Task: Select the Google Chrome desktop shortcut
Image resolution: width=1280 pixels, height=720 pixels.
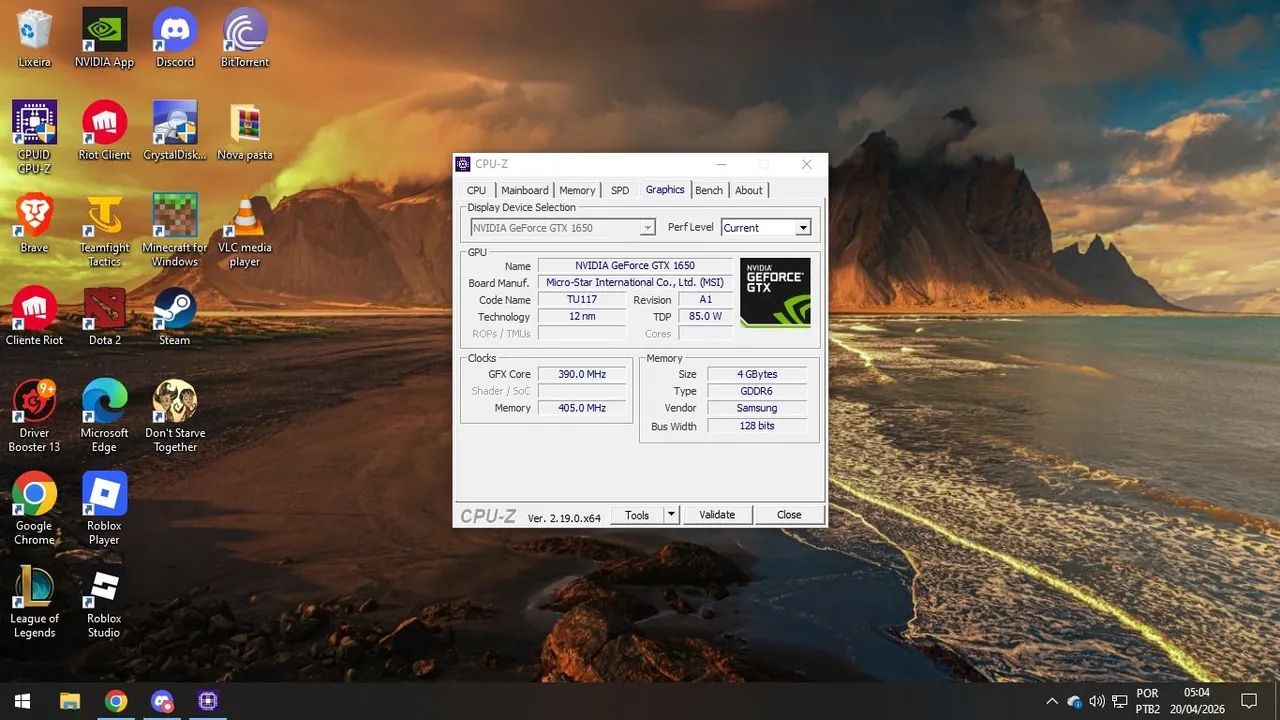Action: (34, 509)
